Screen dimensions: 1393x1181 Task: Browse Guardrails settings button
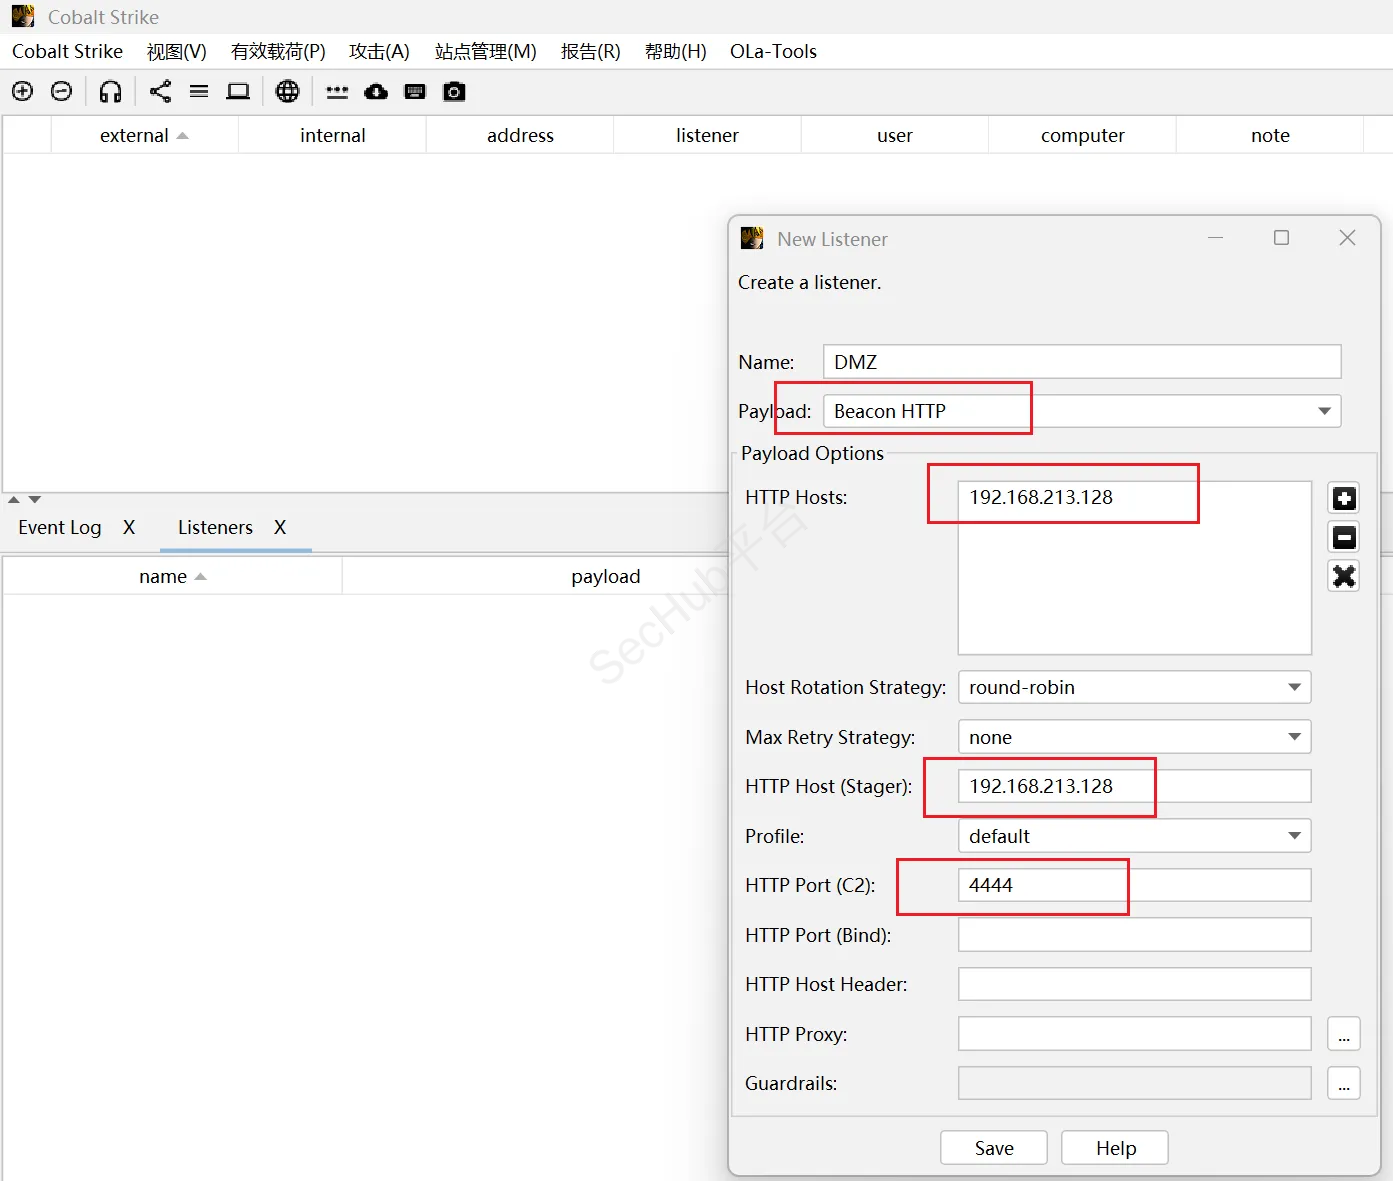(1344, 1083)
